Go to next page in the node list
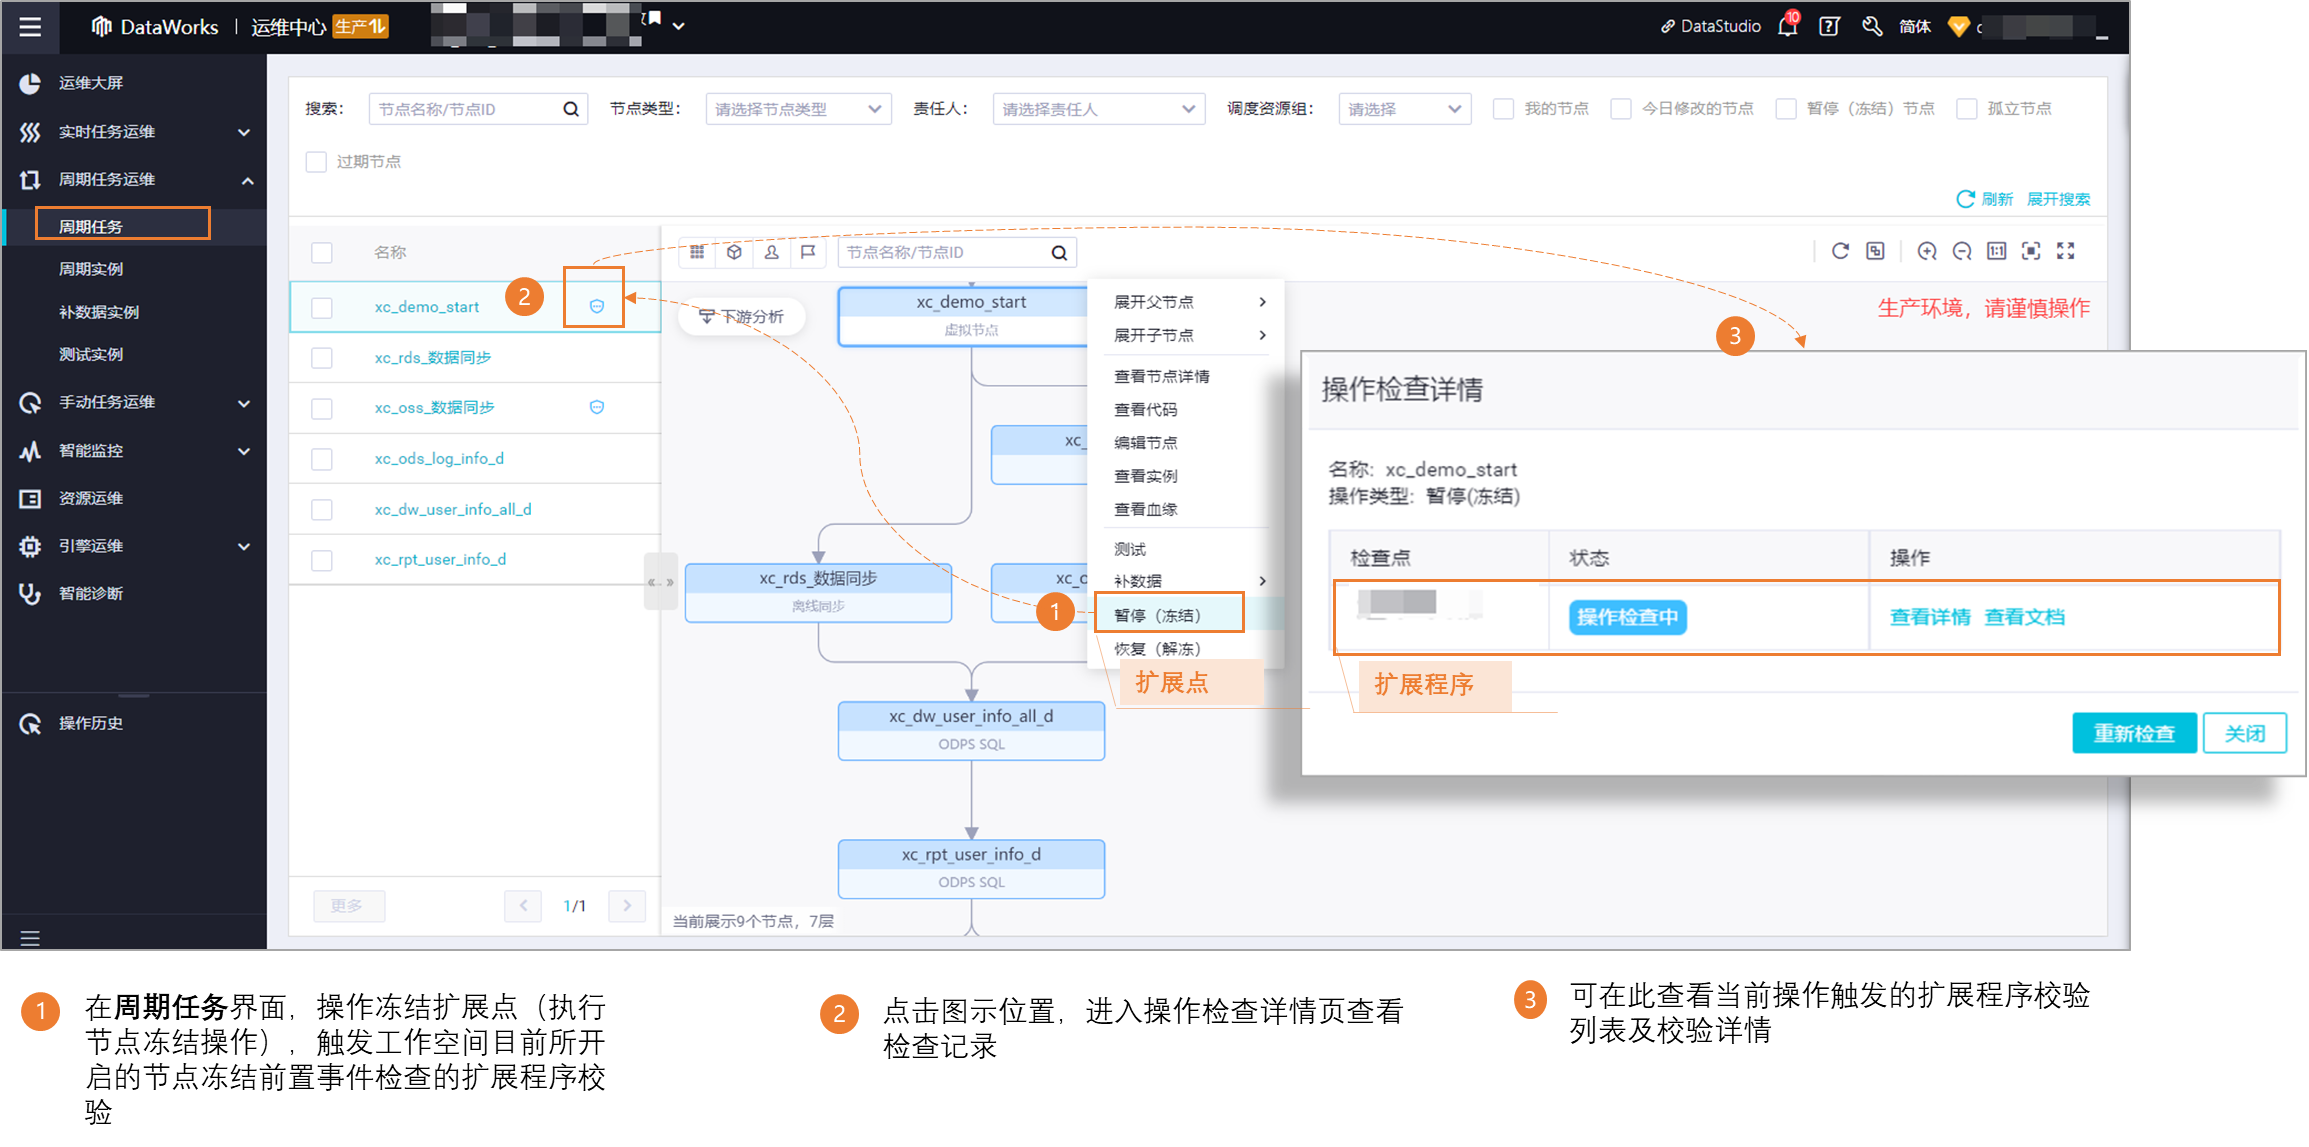Viewport: 2309px width, 1147px height. 627,906
